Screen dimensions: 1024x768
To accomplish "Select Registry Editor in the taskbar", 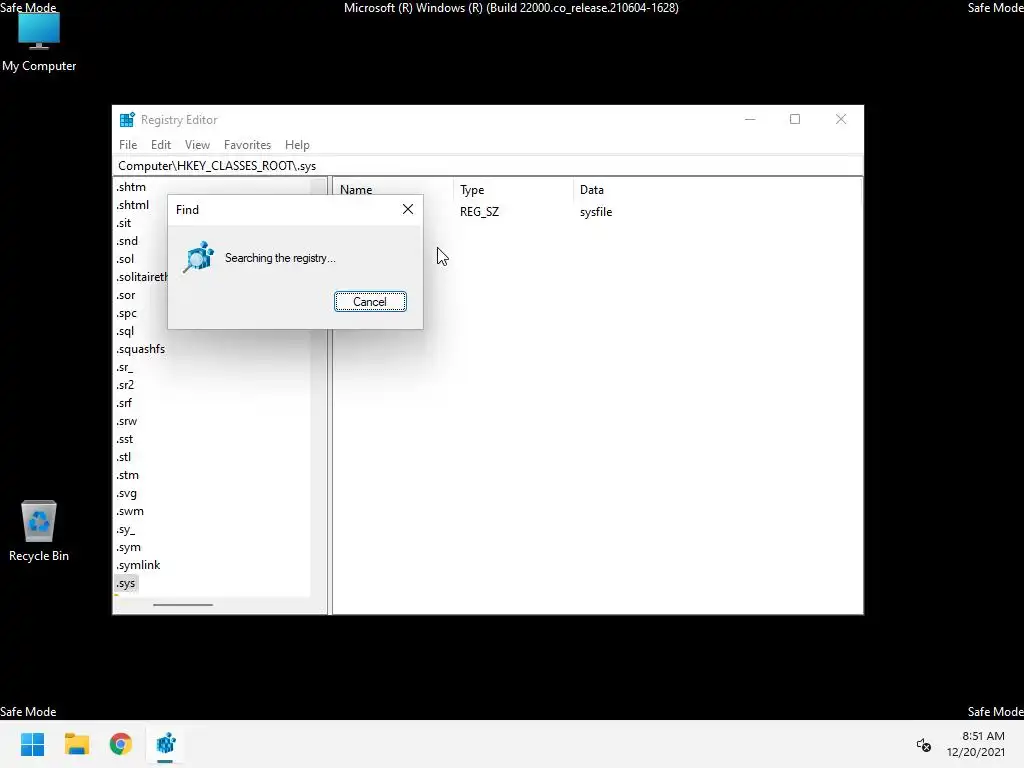I will click(165, 744).
